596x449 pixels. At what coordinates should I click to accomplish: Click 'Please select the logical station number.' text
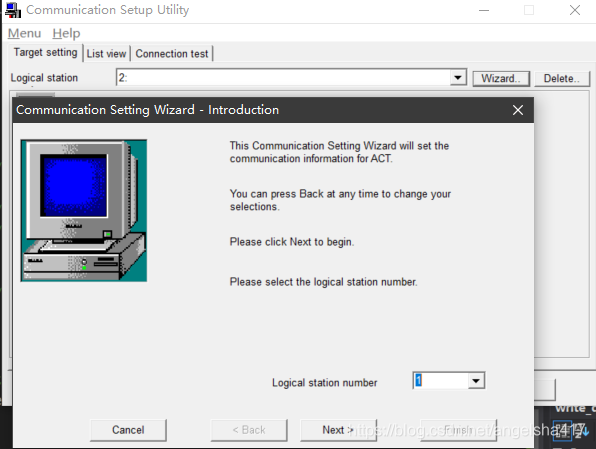323,282
